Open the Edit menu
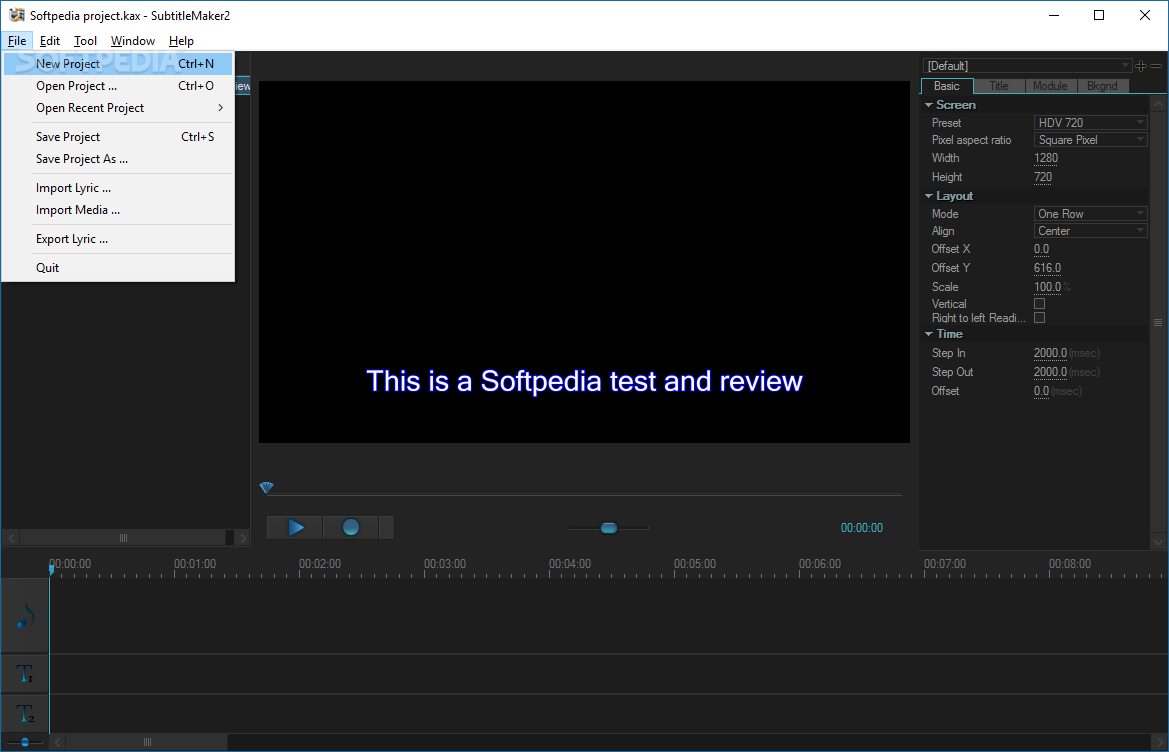The height and width of the screenshot is (752, 1169). point(50,41)
